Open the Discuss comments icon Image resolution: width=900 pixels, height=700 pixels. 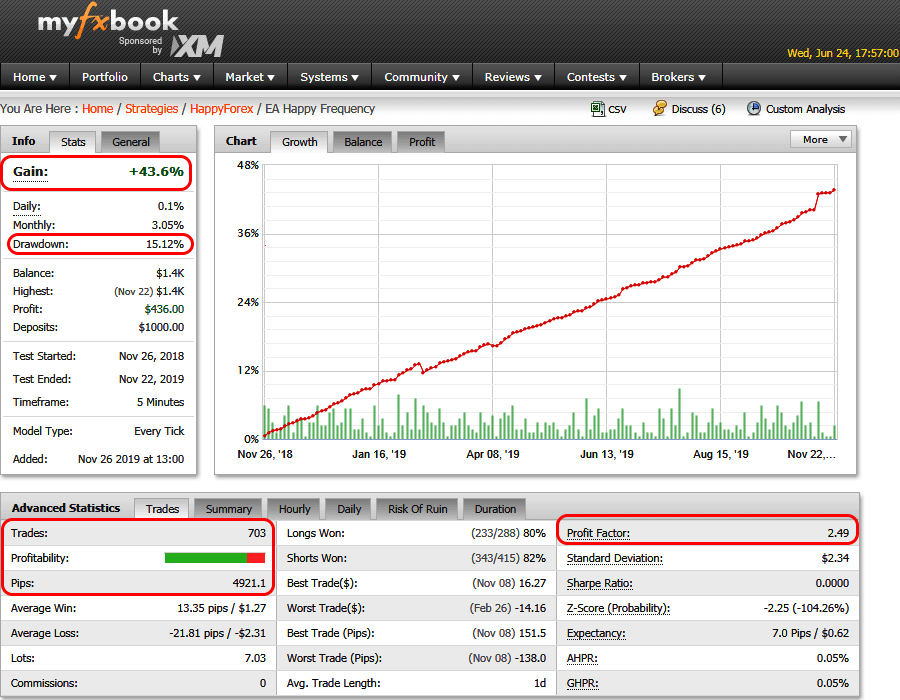pyautogui.click(x=660, y=109)
